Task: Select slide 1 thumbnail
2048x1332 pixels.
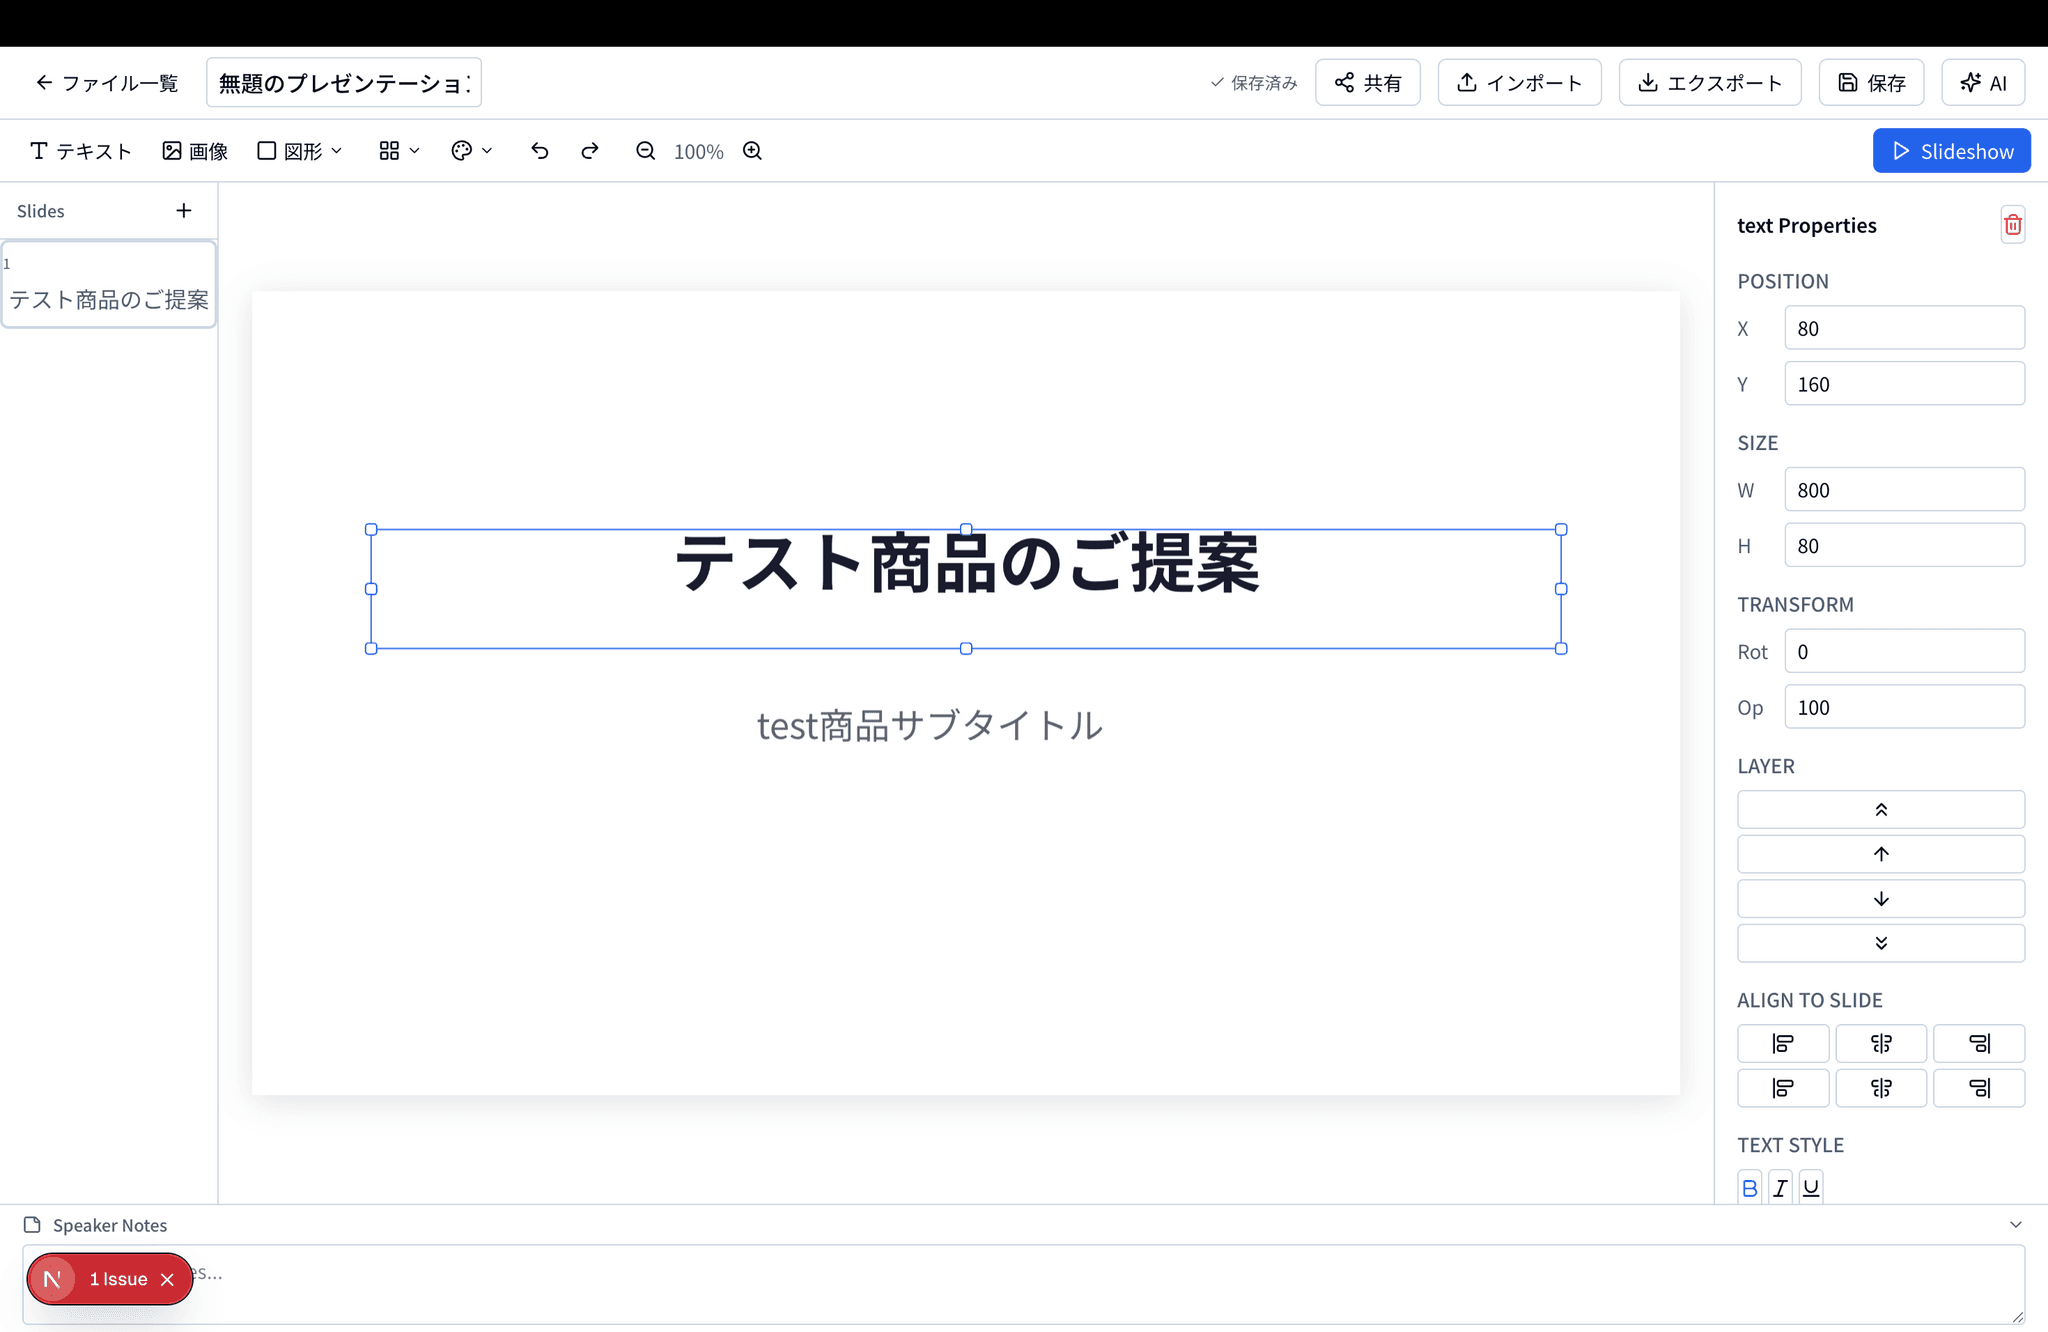Action: point(109,285)
